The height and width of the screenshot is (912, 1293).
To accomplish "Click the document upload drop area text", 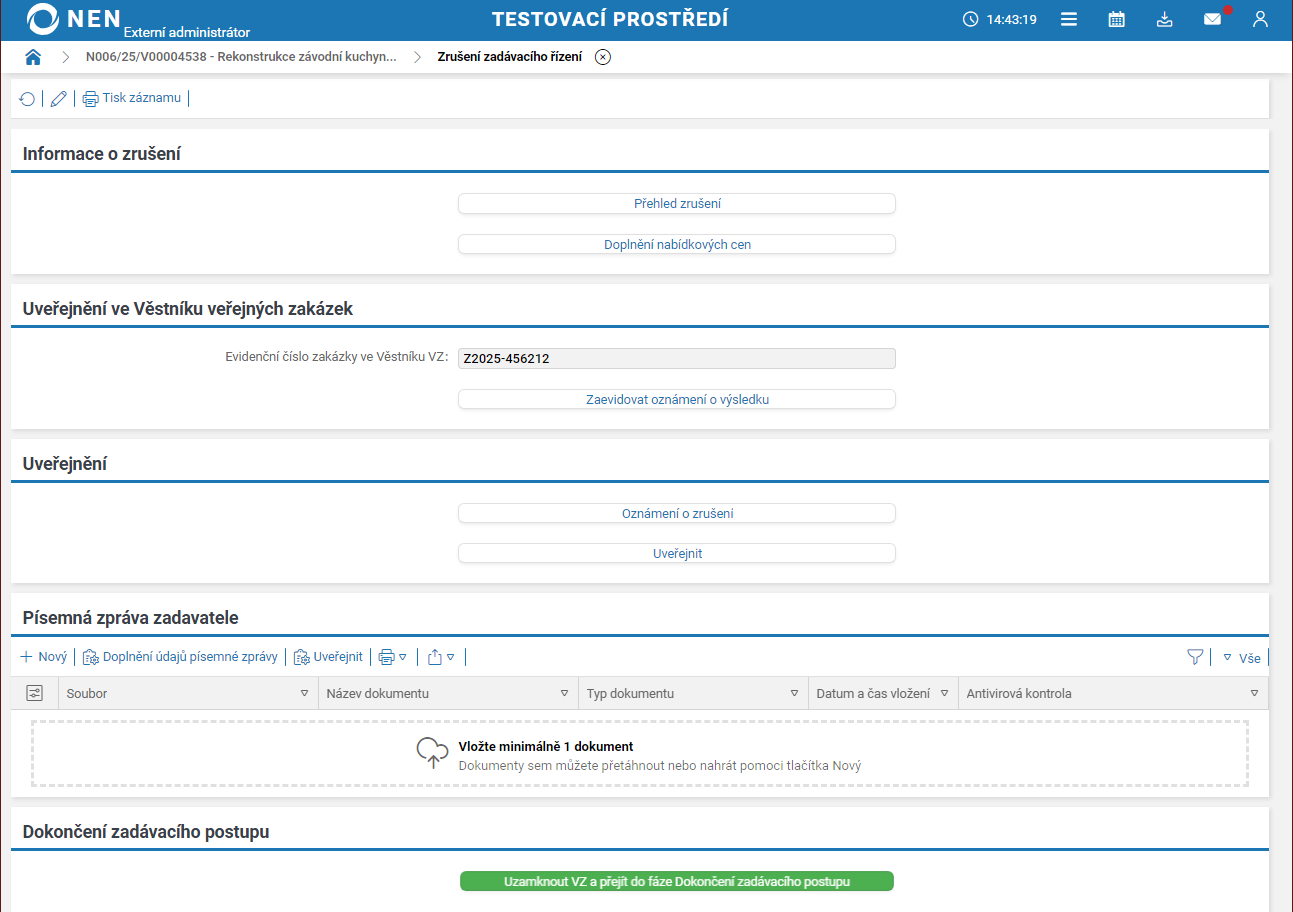I will [660, 756].
